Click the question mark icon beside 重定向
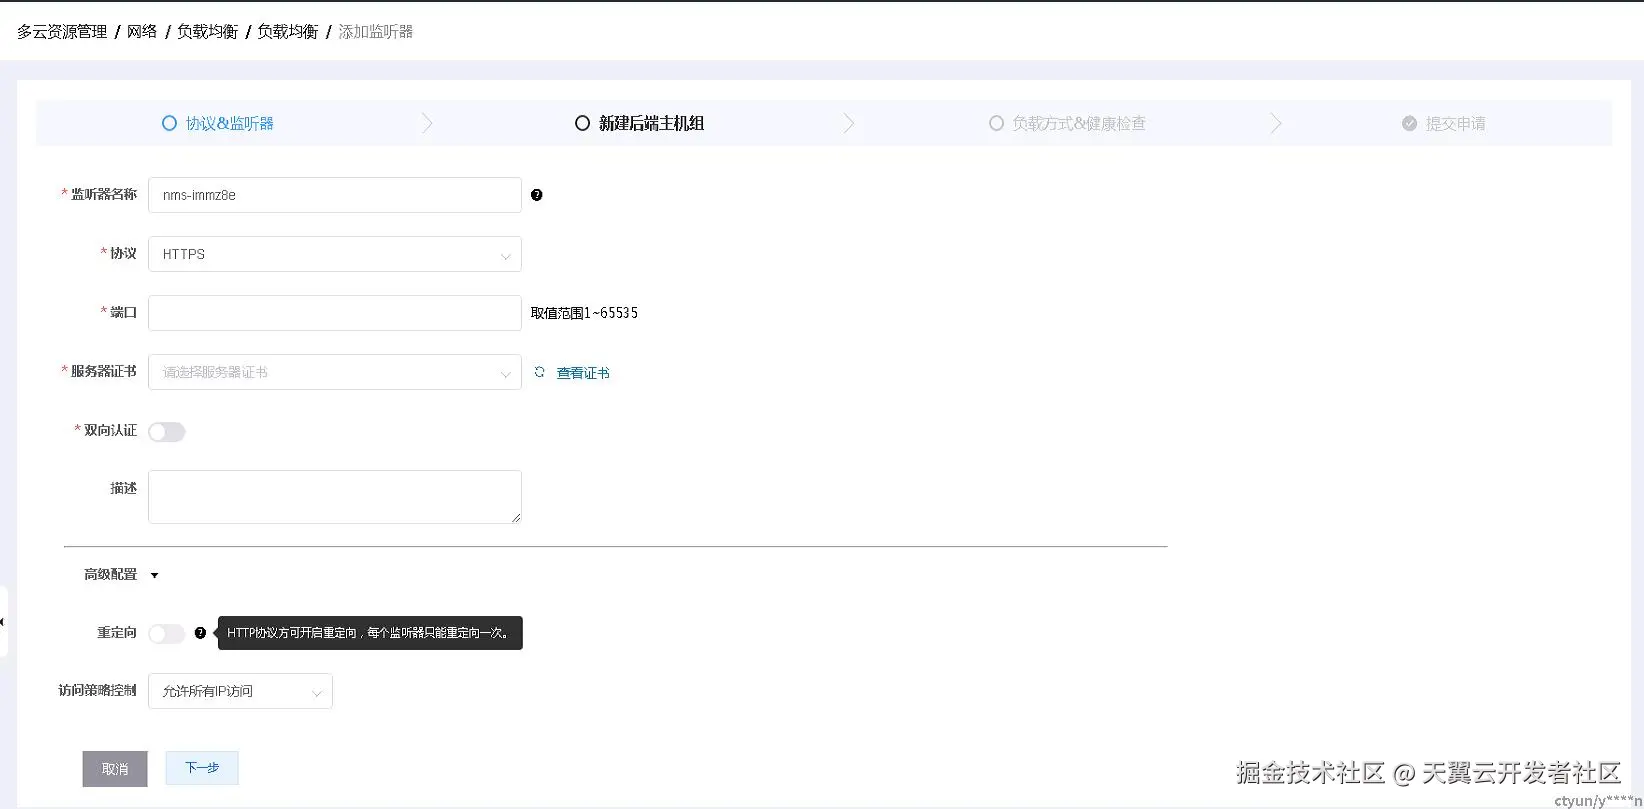Image resolution: width=1644 pixels, height=809 pixels. (200, 633)
